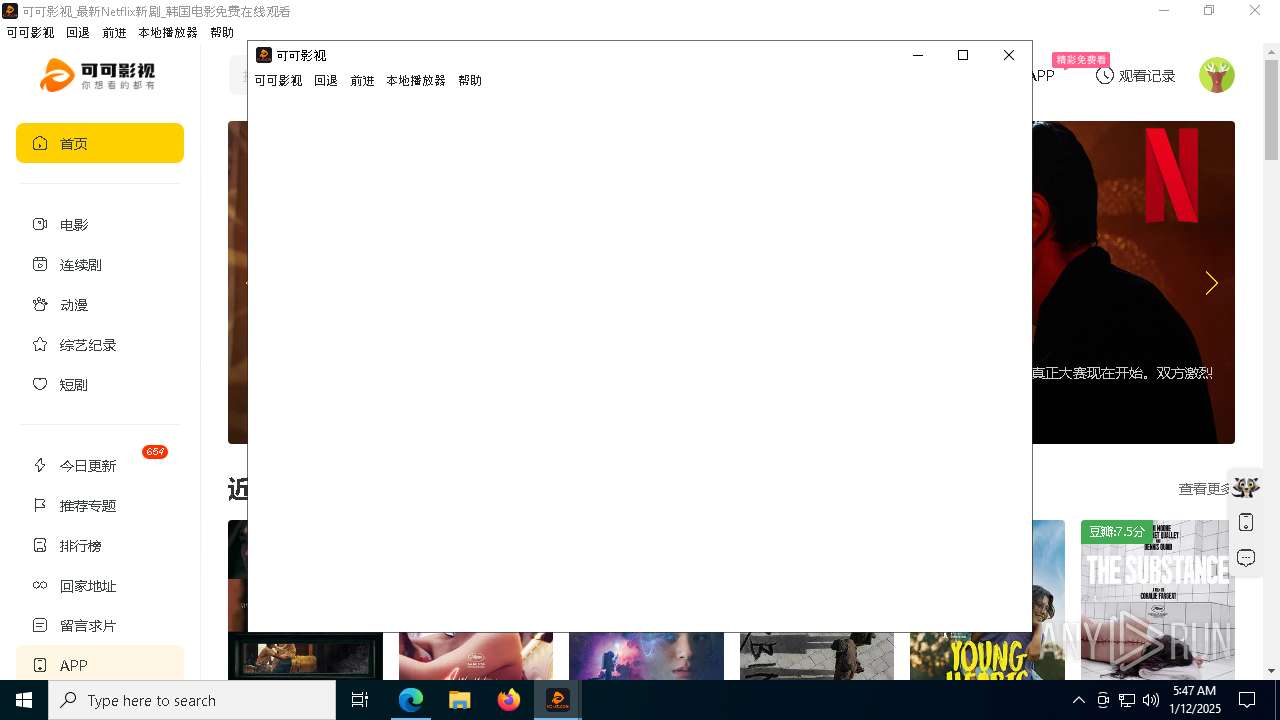Screen dimensions: 1280x720
Task: Open the Windows Start menu
Action: click(24, 700)
